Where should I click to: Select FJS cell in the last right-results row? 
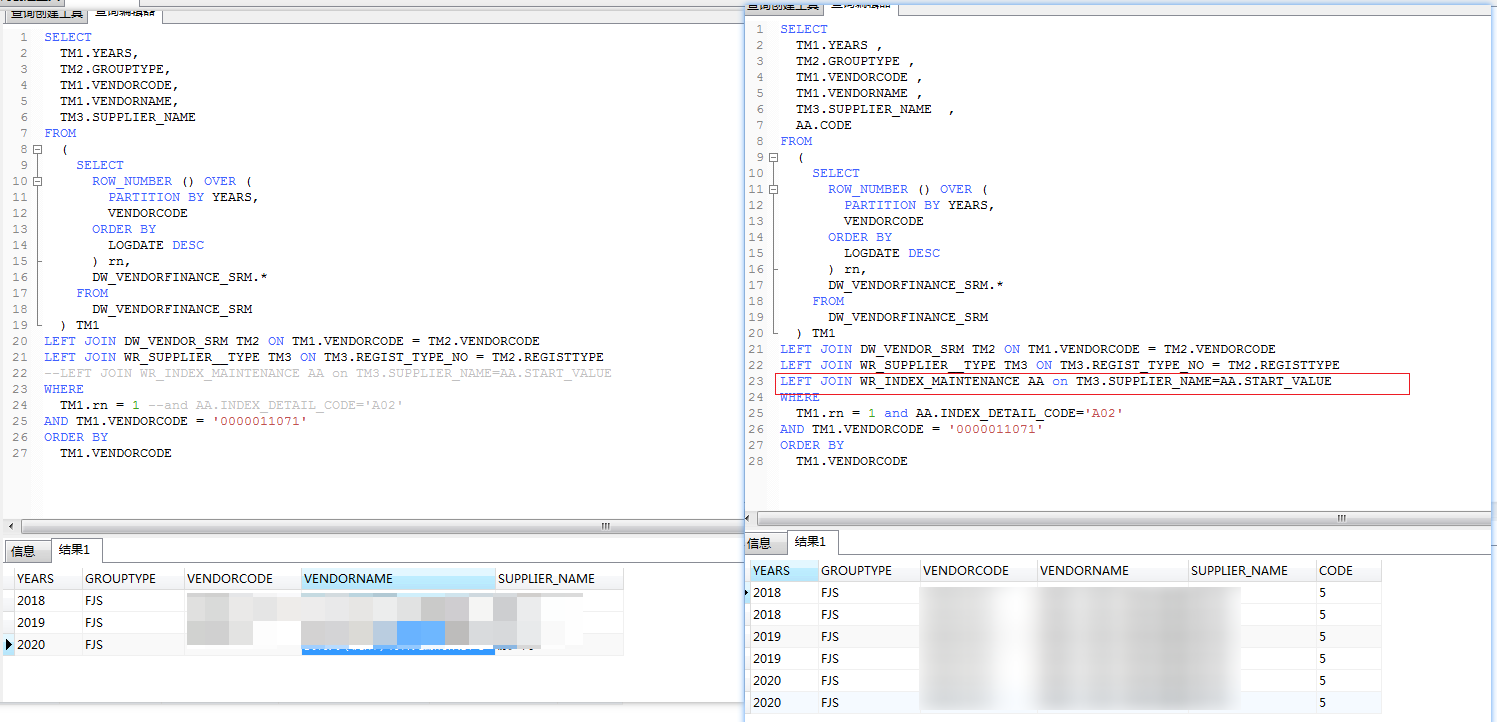pyautogui.click(x=868, y=703)
